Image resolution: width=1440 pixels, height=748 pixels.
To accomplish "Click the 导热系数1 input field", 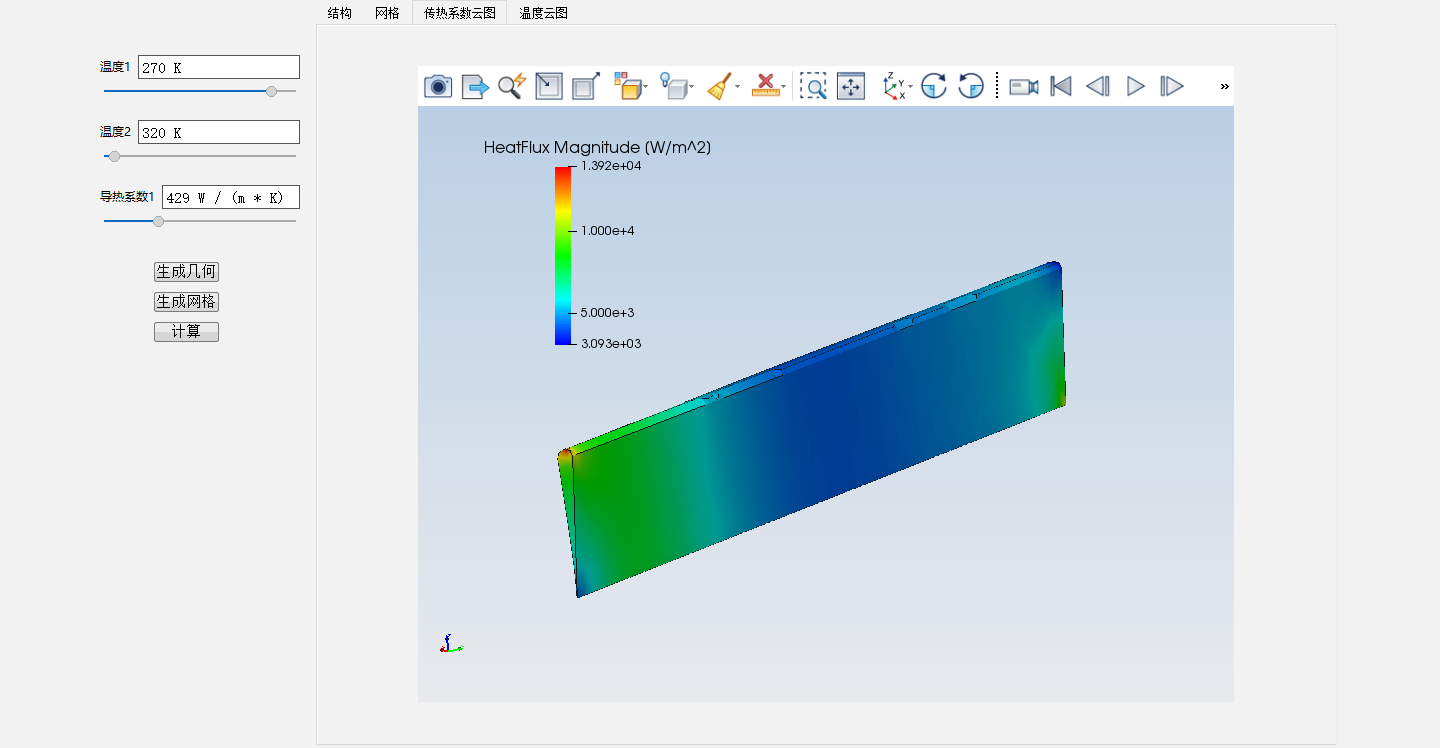I will coord(231,197).
